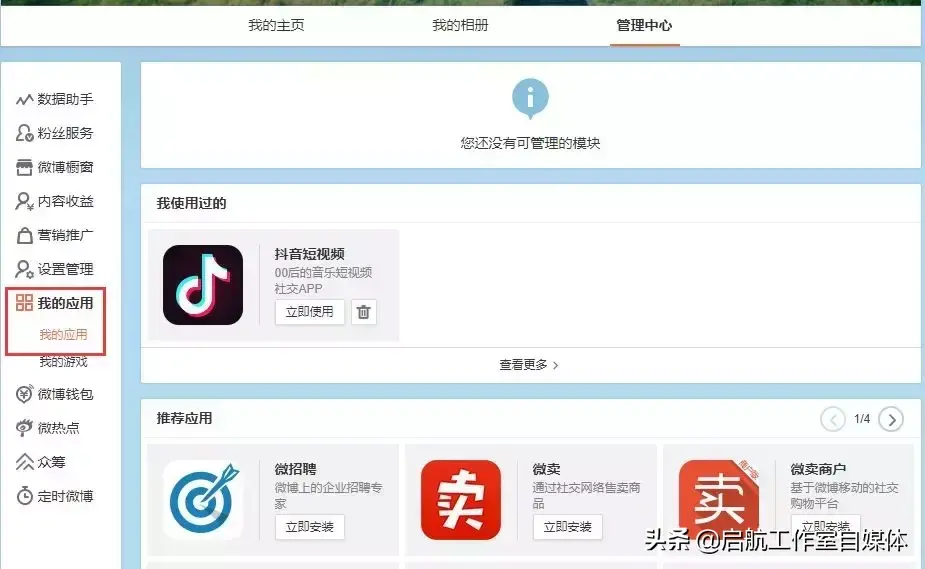925x569 pixels.
Task: Click the 微博橱窗 storefront icon
Action: 24,167
